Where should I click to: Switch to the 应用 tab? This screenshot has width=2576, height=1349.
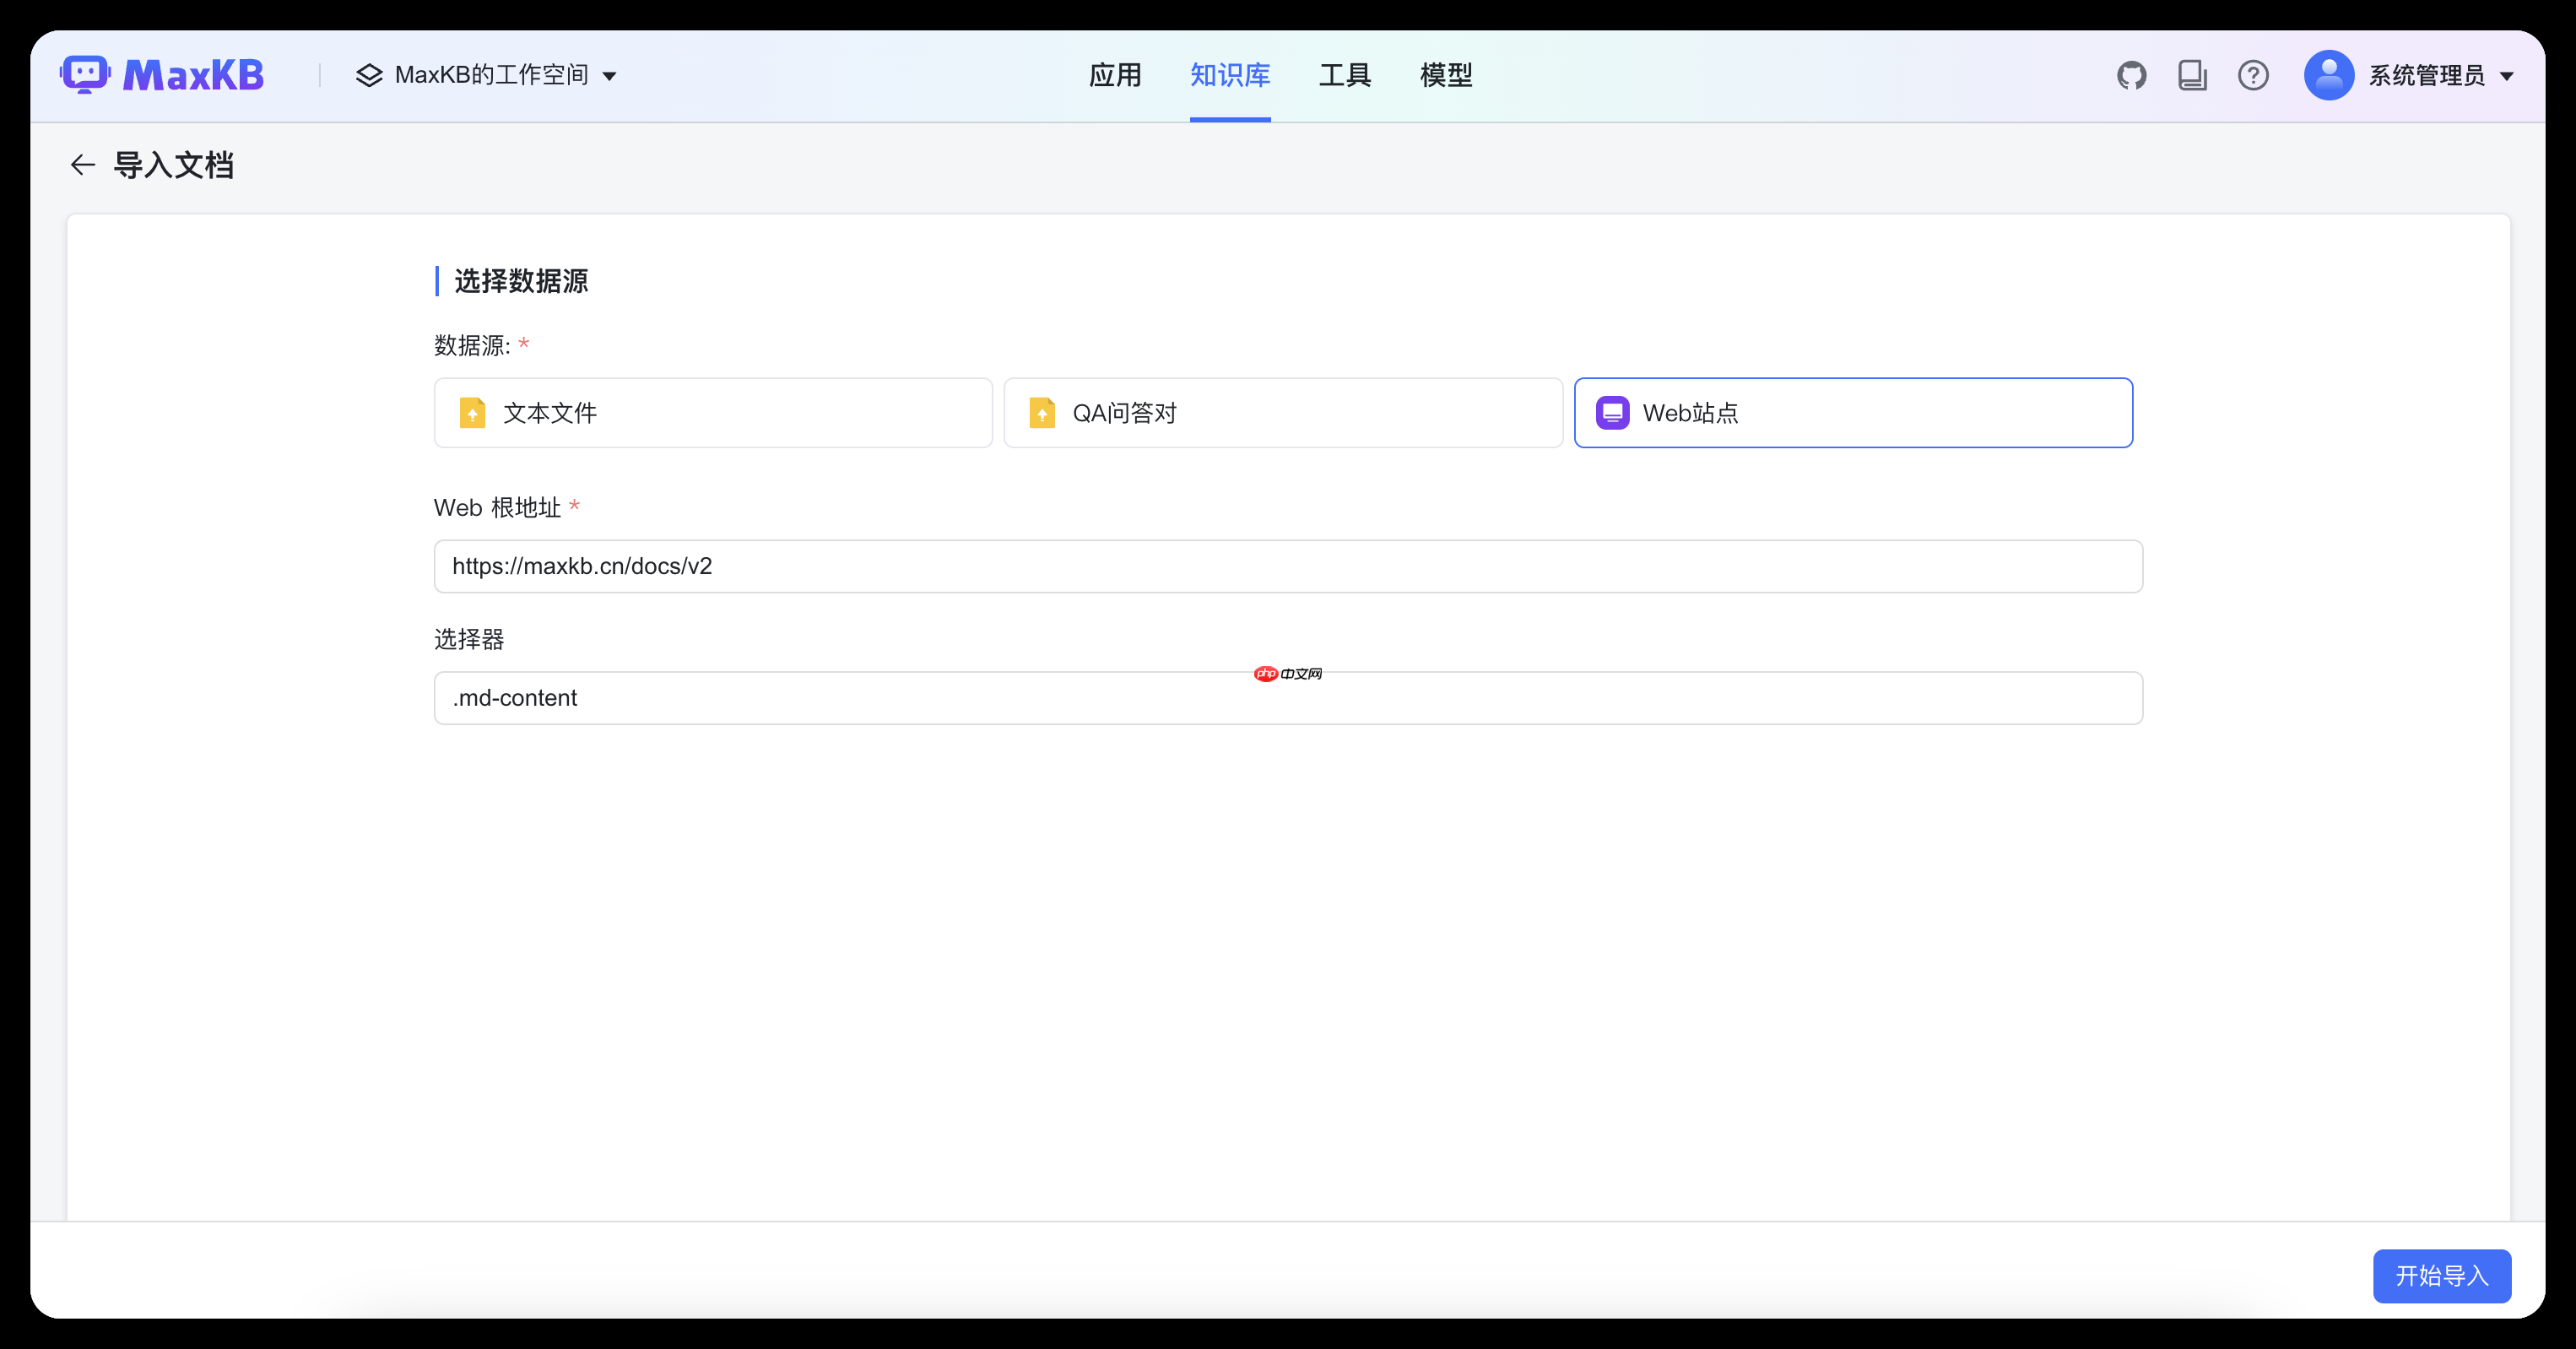1115,75
